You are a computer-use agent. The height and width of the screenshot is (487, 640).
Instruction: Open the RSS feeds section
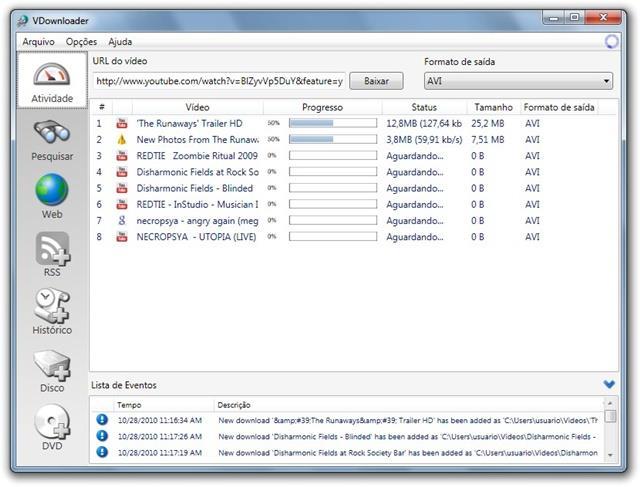(x=51, y=254)
